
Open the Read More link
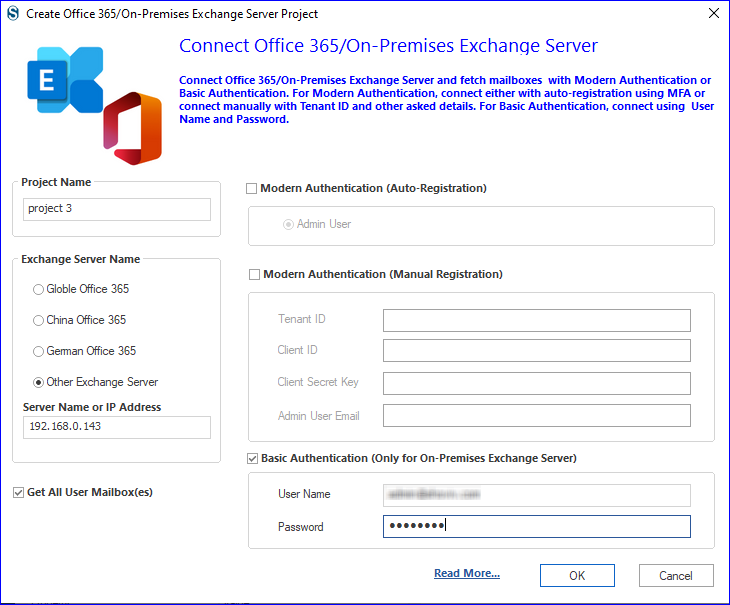point(467,573)
